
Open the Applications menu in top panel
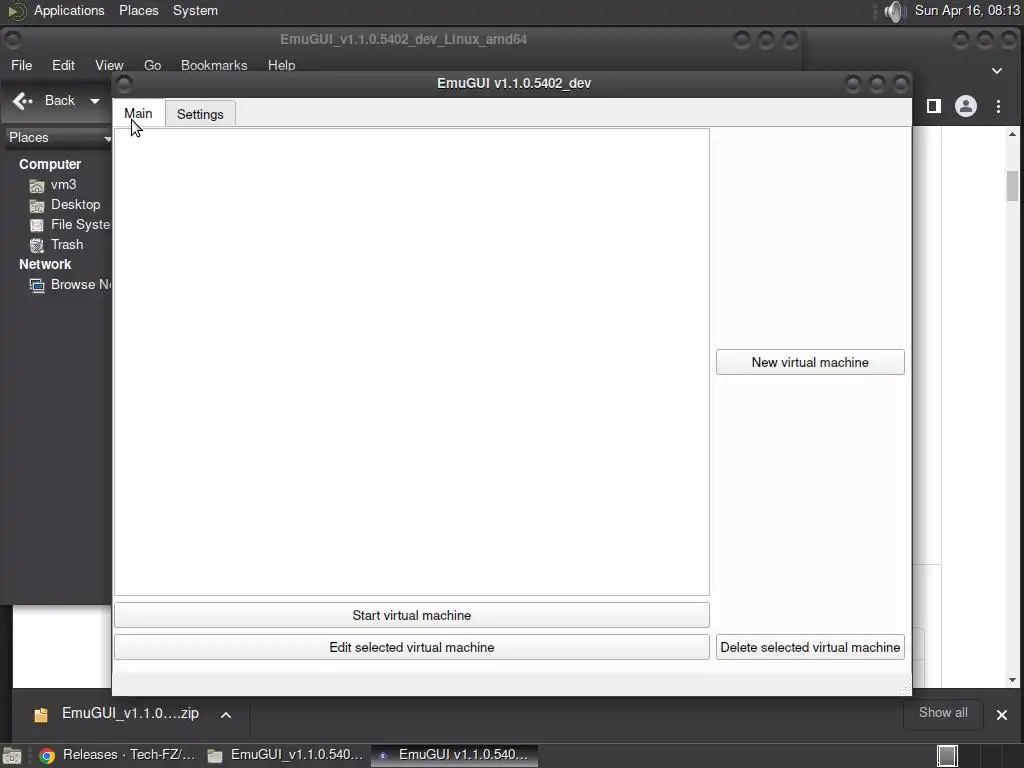tap(69, 10)
